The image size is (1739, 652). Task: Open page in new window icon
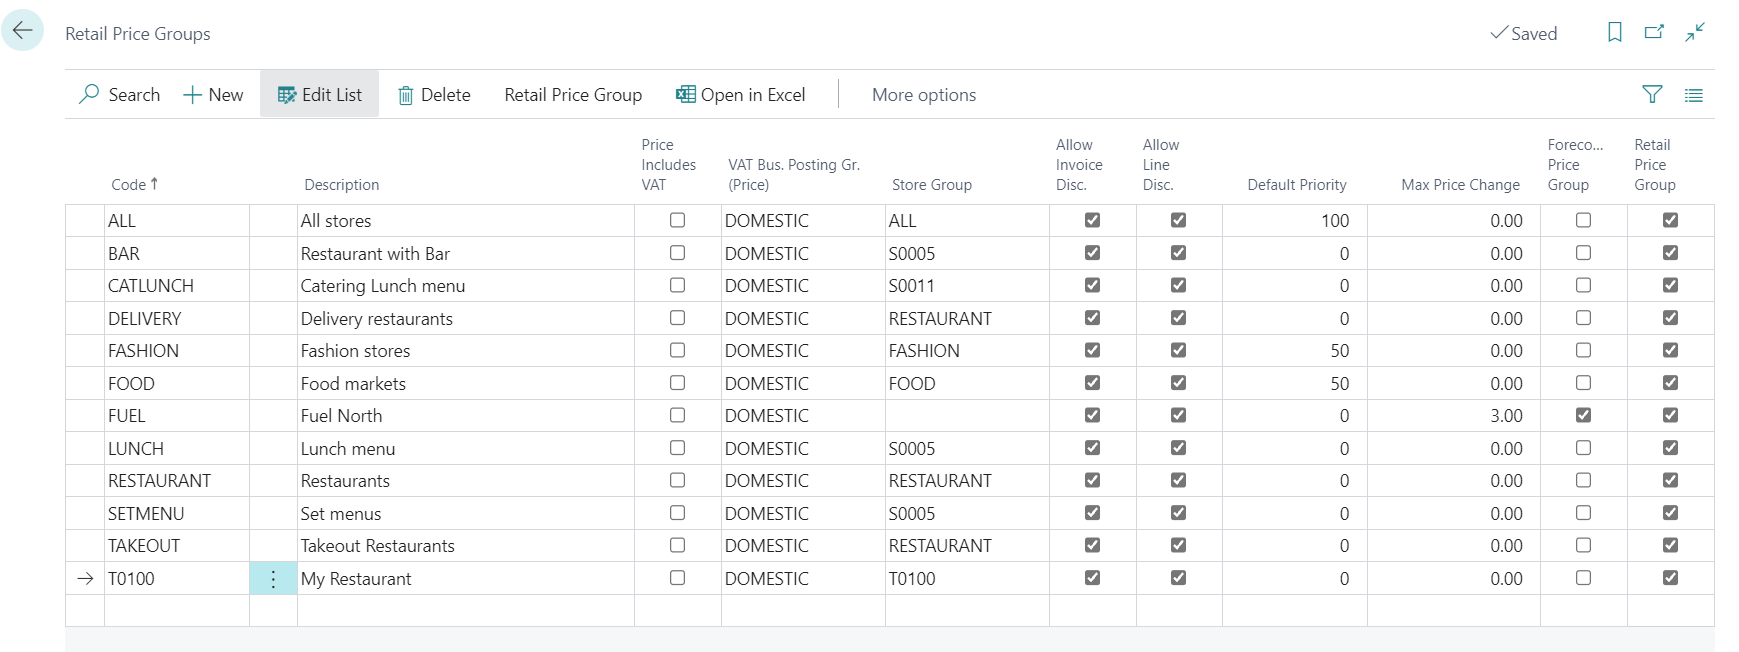point(1654,33)
